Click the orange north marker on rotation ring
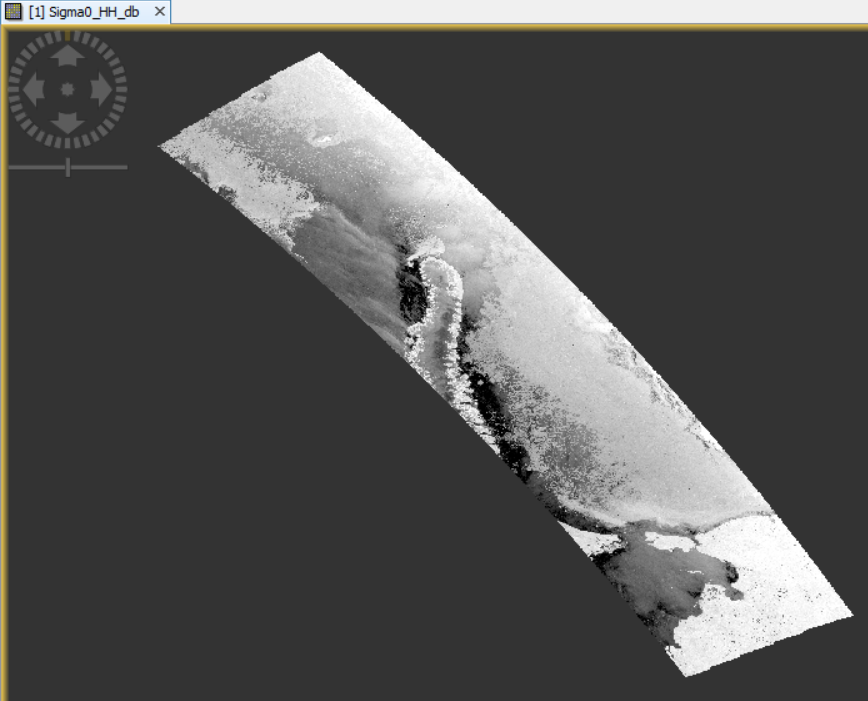This screenshot has height=701, width=868. [67, 34]
